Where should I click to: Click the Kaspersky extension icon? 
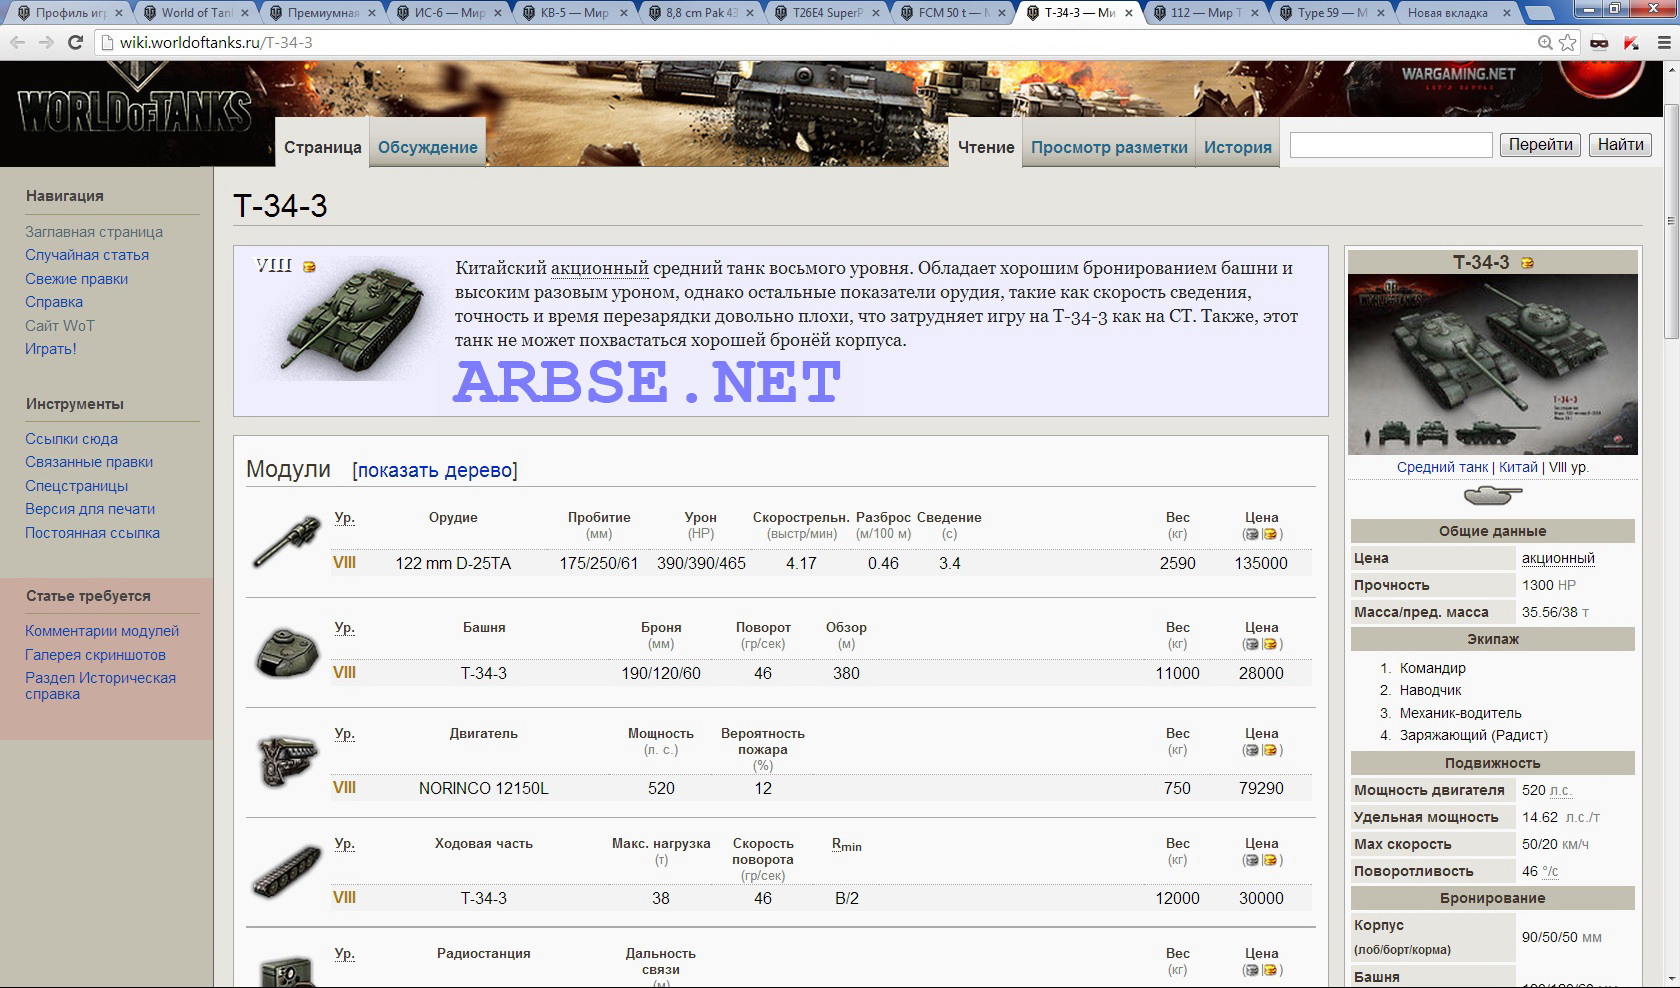[x=1631, y=42]
